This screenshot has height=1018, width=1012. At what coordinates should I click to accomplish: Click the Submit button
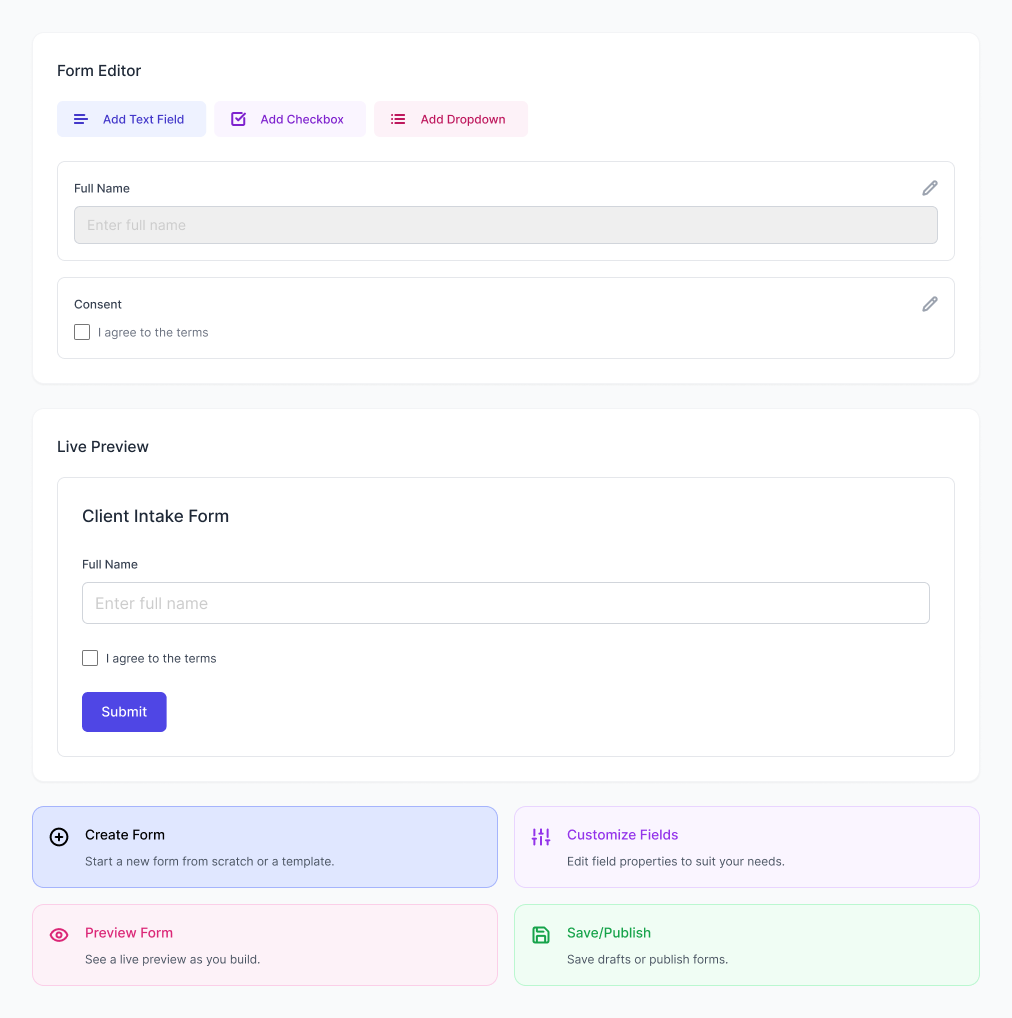pyautogui.click(x=124, y=711)
